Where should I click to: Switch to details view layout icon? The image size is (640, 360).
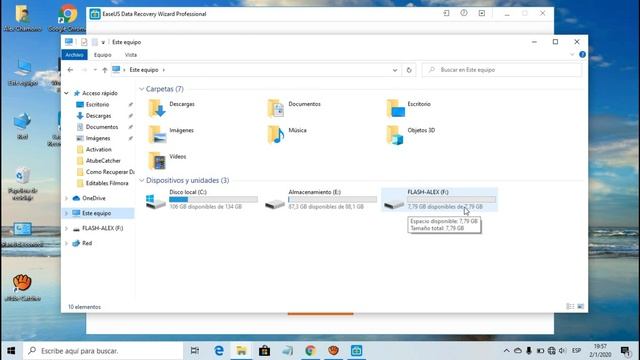click(570, 307)
